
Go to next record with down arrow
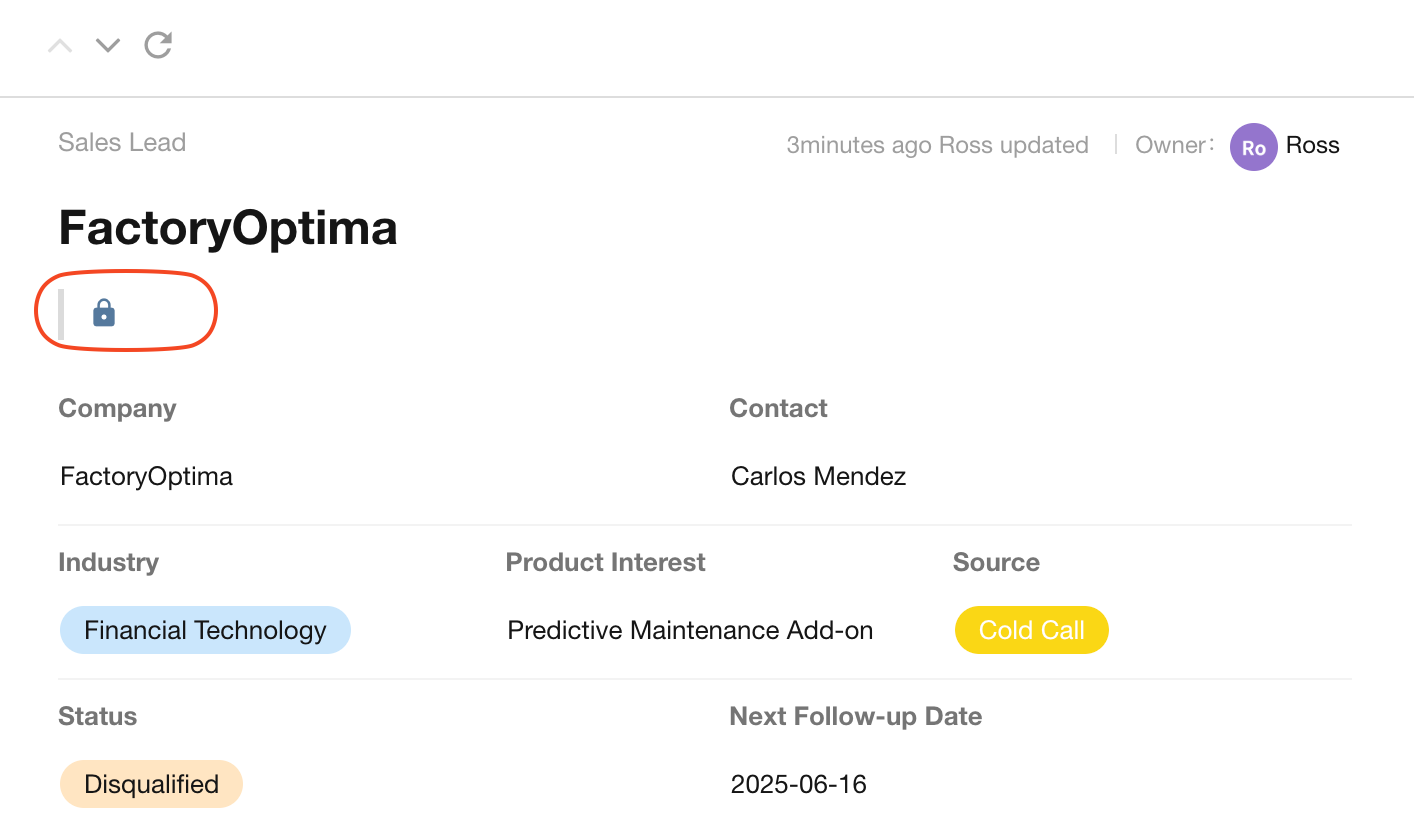click(x=108, y=45)
